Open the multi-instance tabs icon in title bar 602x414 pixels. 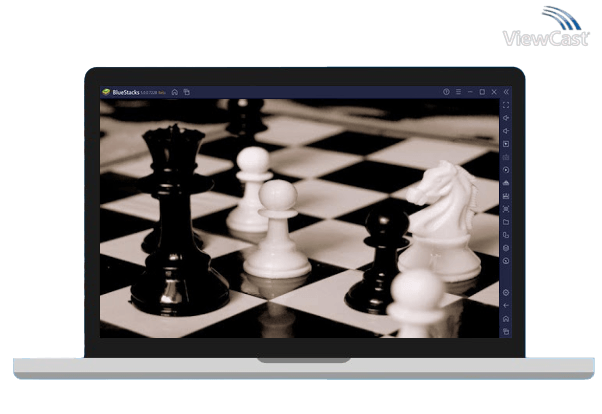pyautogui.click(x=187, y=92)
